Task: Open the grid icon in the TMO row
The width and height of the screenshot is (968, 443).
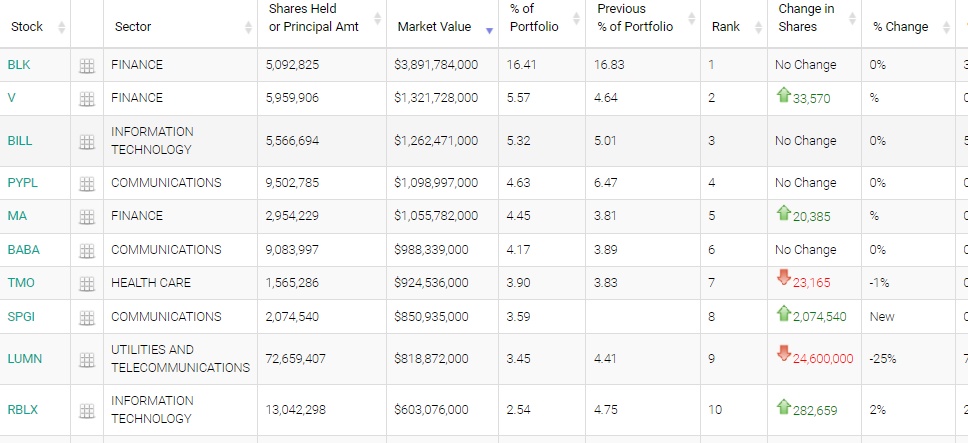Action: pyautogui.click(x=87, y=284)
